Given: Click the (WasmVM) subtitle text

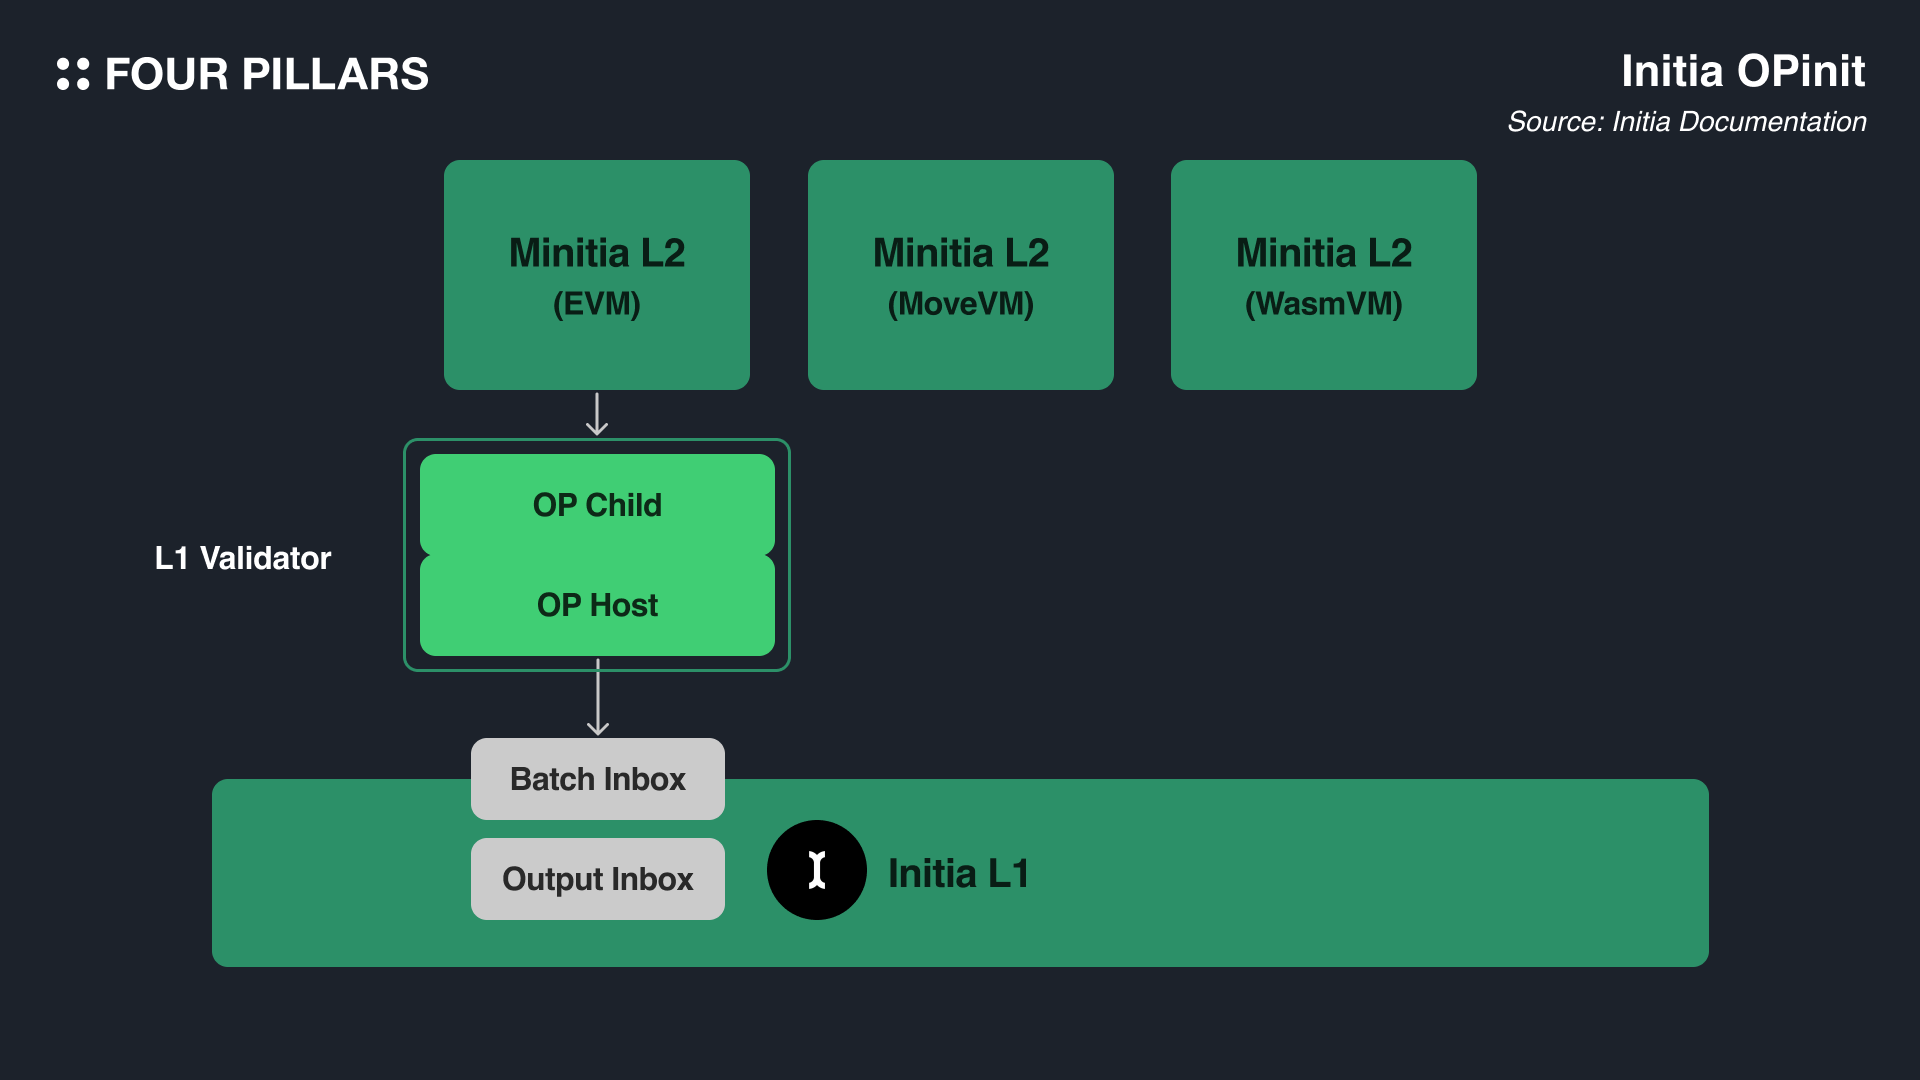Looking at the screenshot, I should (x=1323, y=304).
